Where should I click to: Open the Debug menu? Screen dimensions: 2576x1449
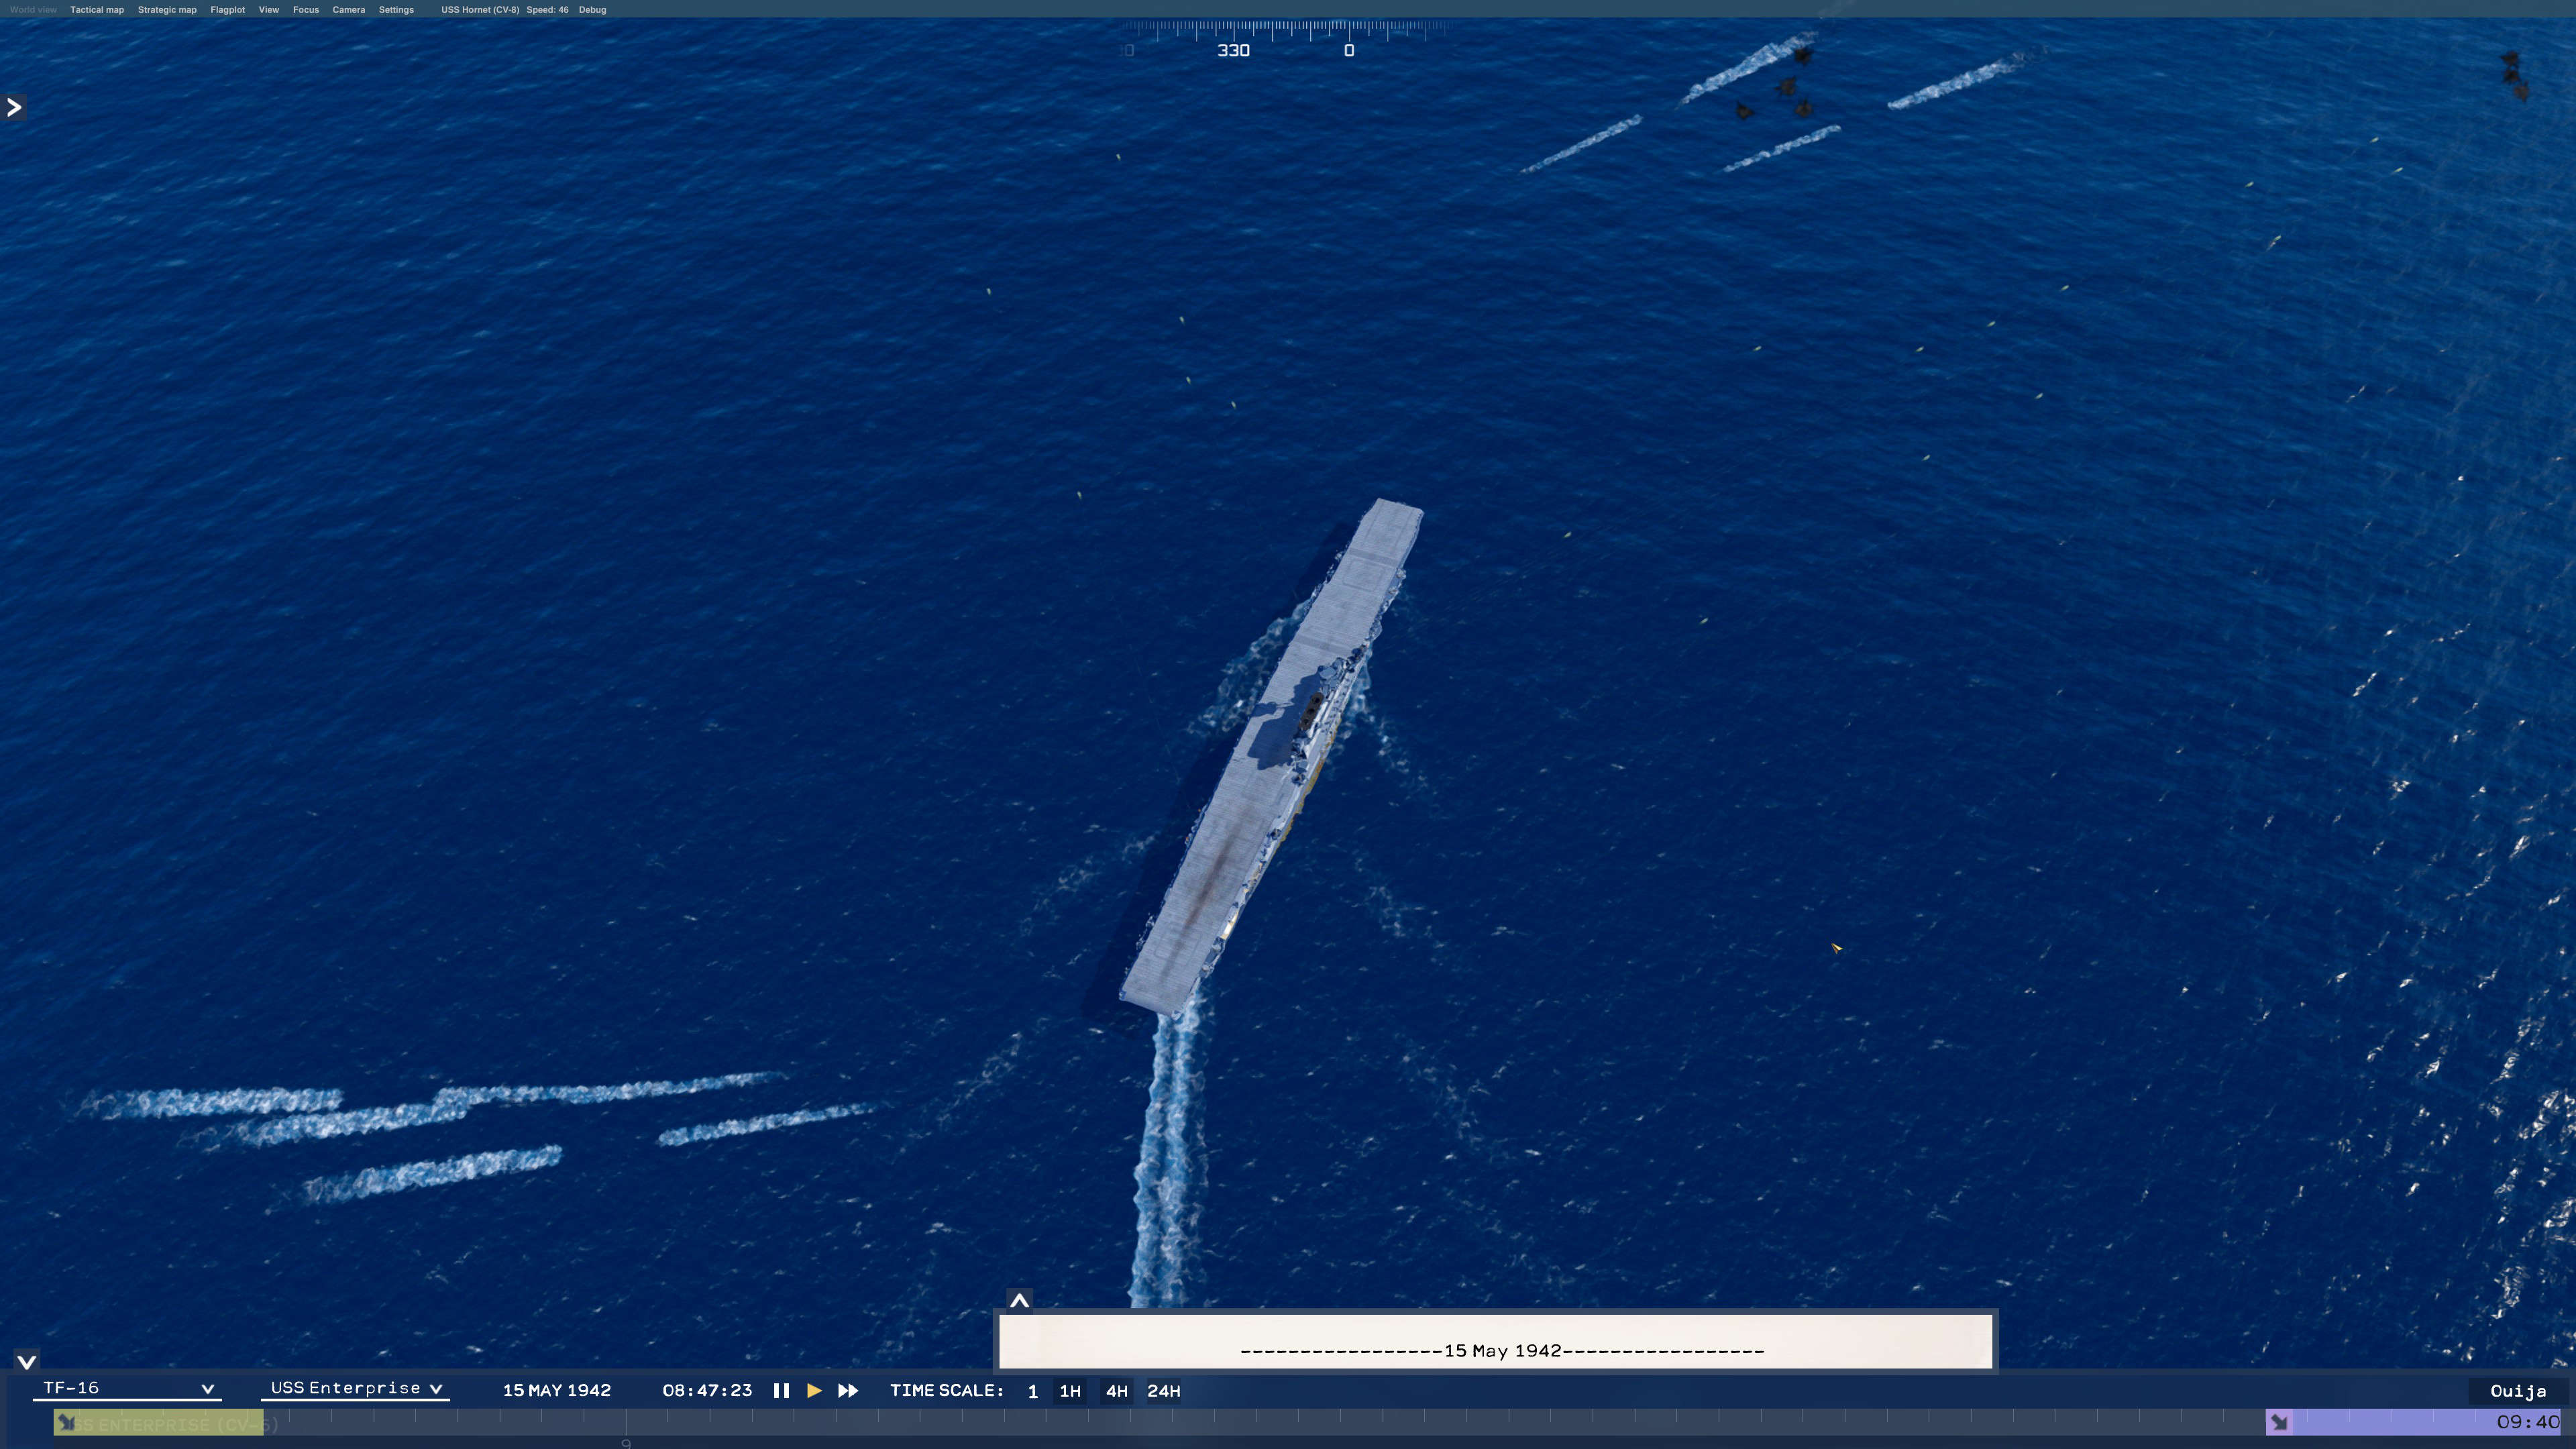[x=592, y=10]
